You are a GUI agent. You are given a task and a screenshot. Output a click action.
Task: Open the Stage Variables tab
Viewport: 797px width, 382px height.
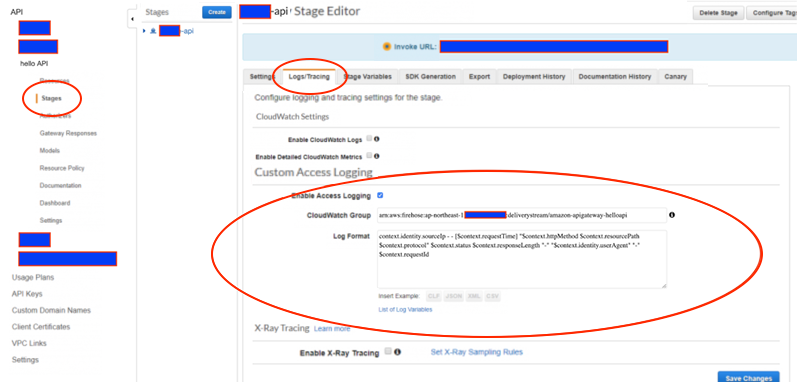[367, 77]
